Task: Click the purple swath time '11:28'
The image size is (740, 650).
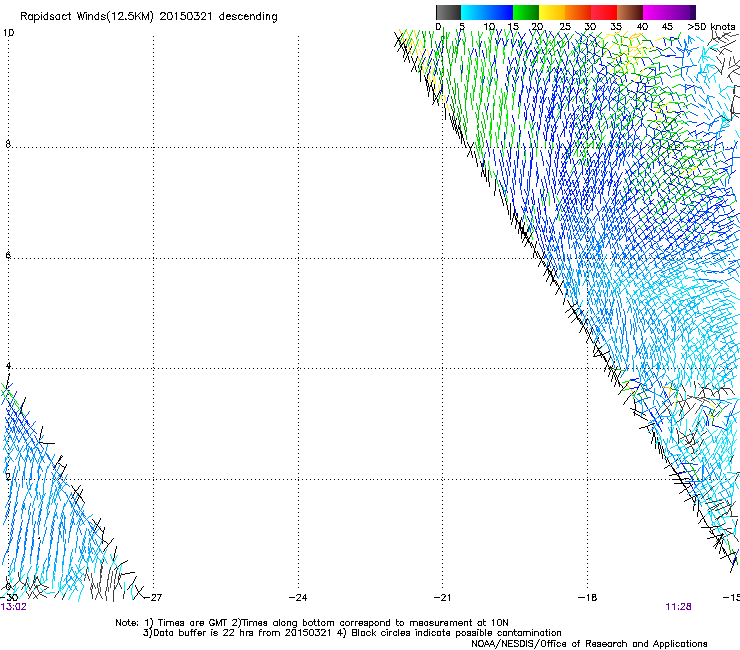Action: (678, 607)
